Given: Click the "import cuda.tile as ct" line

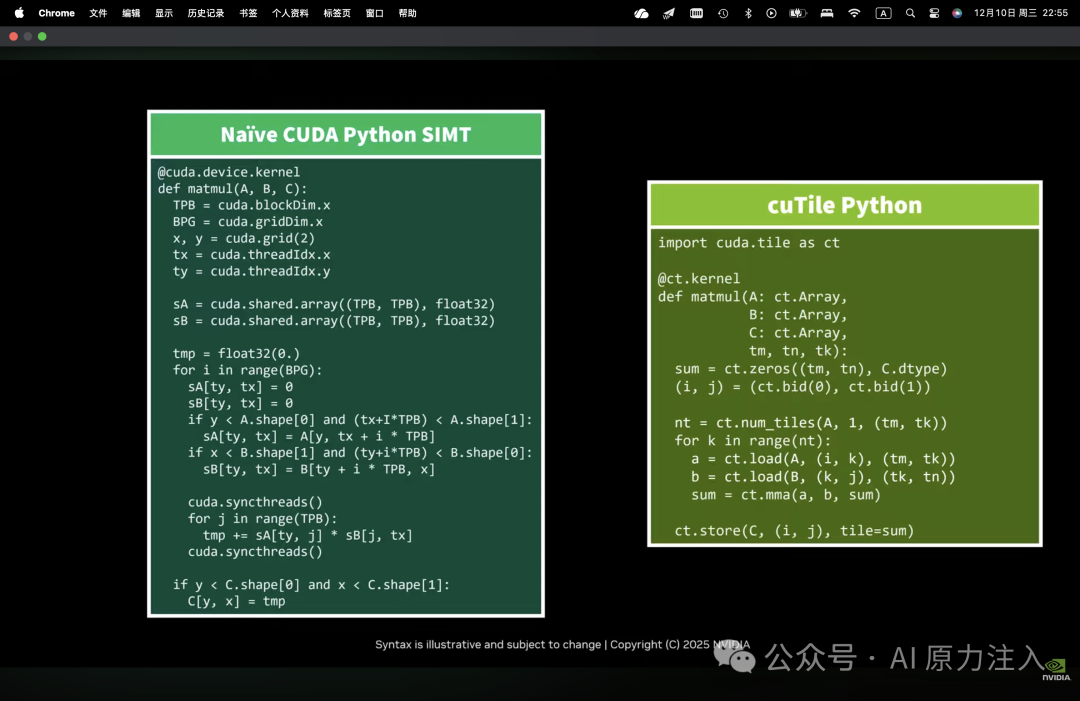Looking at the screenshot, I should coord(749,243).
